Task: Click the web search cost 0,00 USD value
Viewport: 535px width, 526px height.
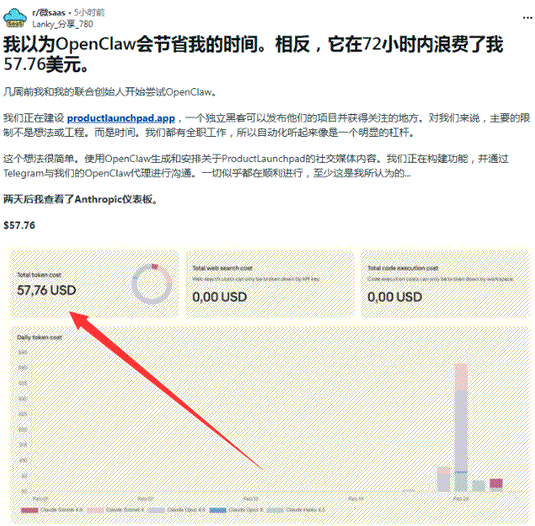Action: pos(219,297)
